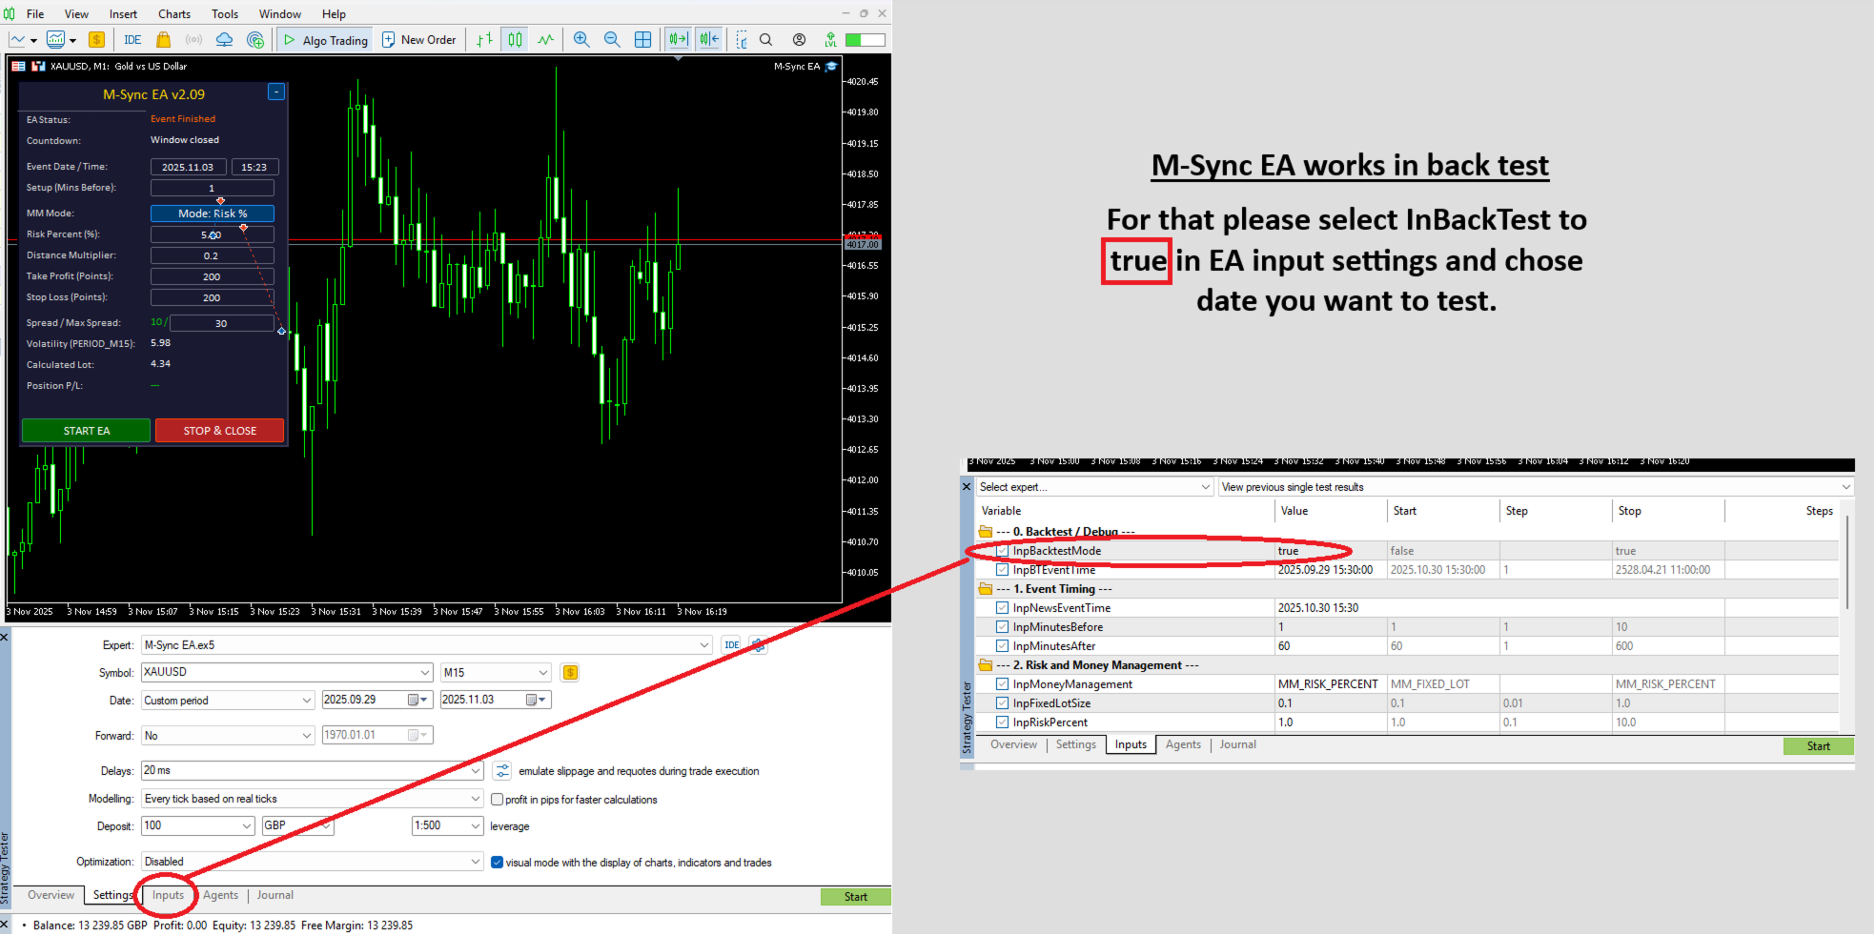Open the Expert dropdown showing M-Sync EA.ex5
This screenshot has width=1874, height=934.
(x=427, y=645)
